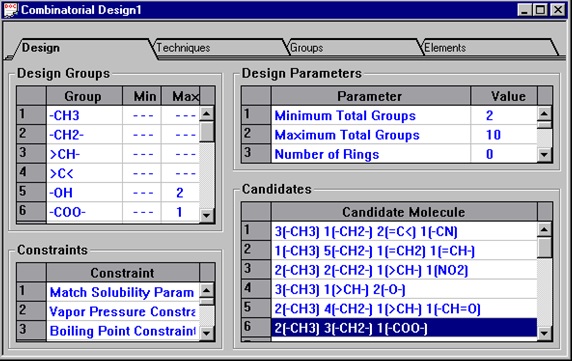Click the Max value 2 for -OH
The image size is (572, 361).
coord(180,193)
